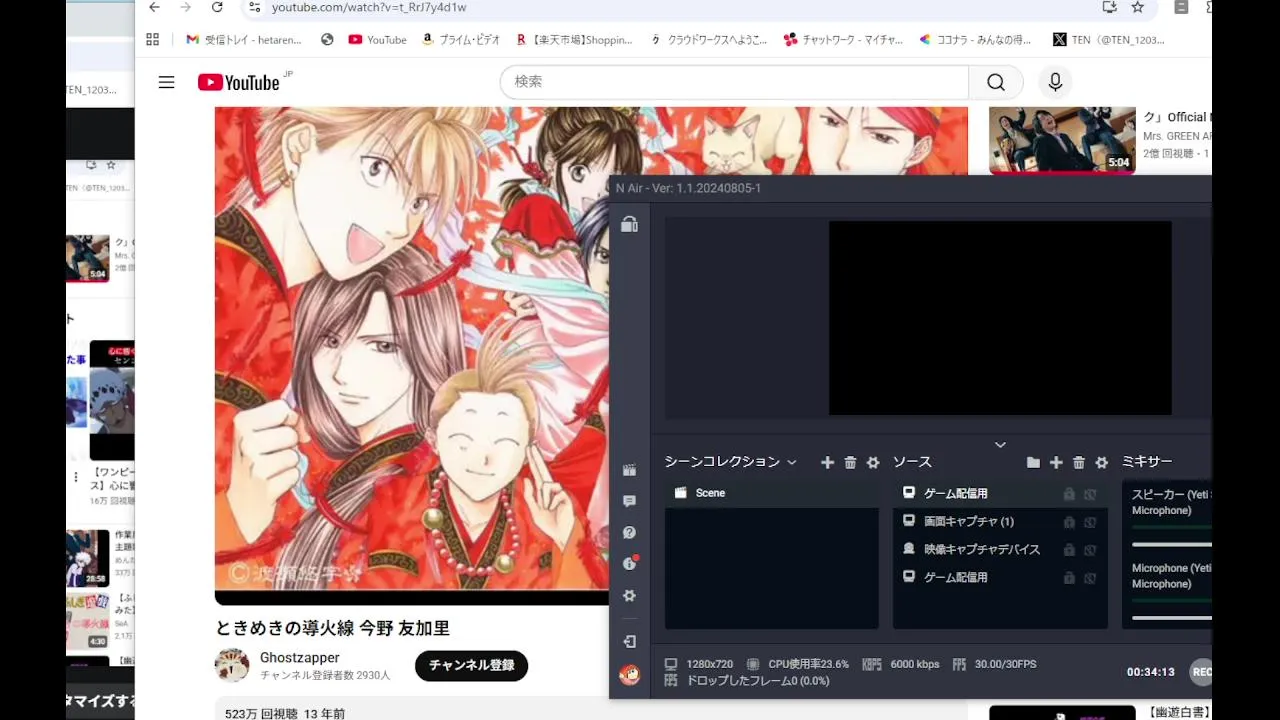The image size is (1280, 720).
Task: Click the 6000 kbps bitrate status entry
Action: pos(901,664)
